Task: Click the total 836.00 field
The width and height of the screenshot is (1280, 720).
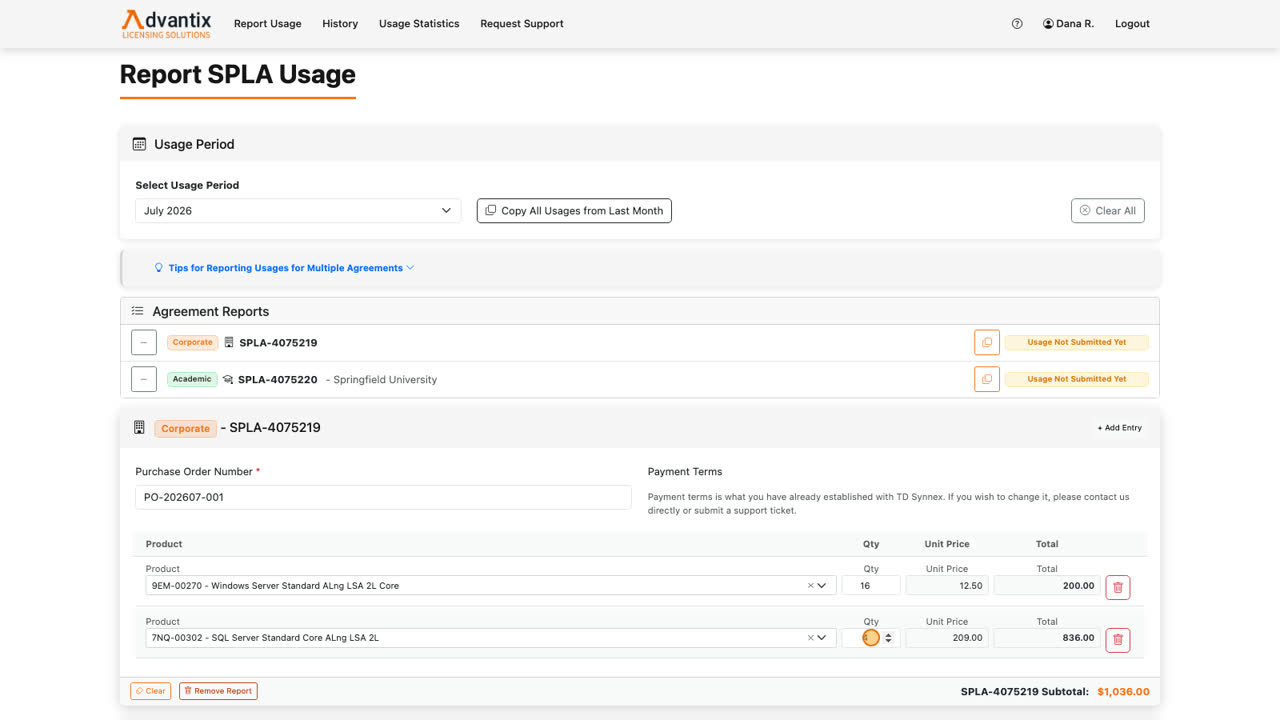Action: (1047, 638)
